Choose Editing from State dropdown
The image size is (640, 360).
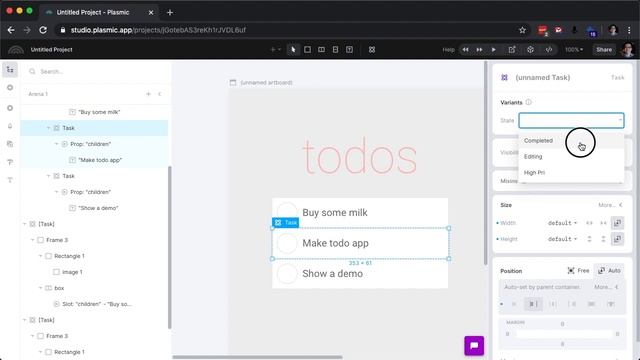tap(571, 156)
